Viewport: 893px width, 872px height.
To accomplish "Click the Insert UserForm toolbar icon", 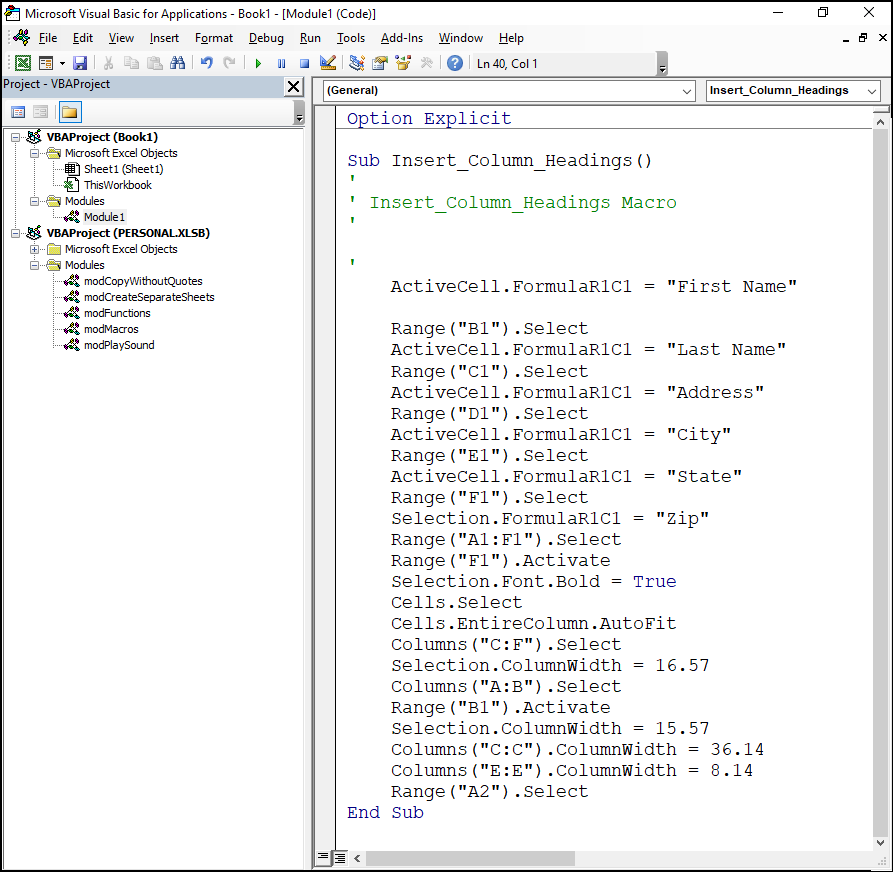I will [x=46, y=63].
